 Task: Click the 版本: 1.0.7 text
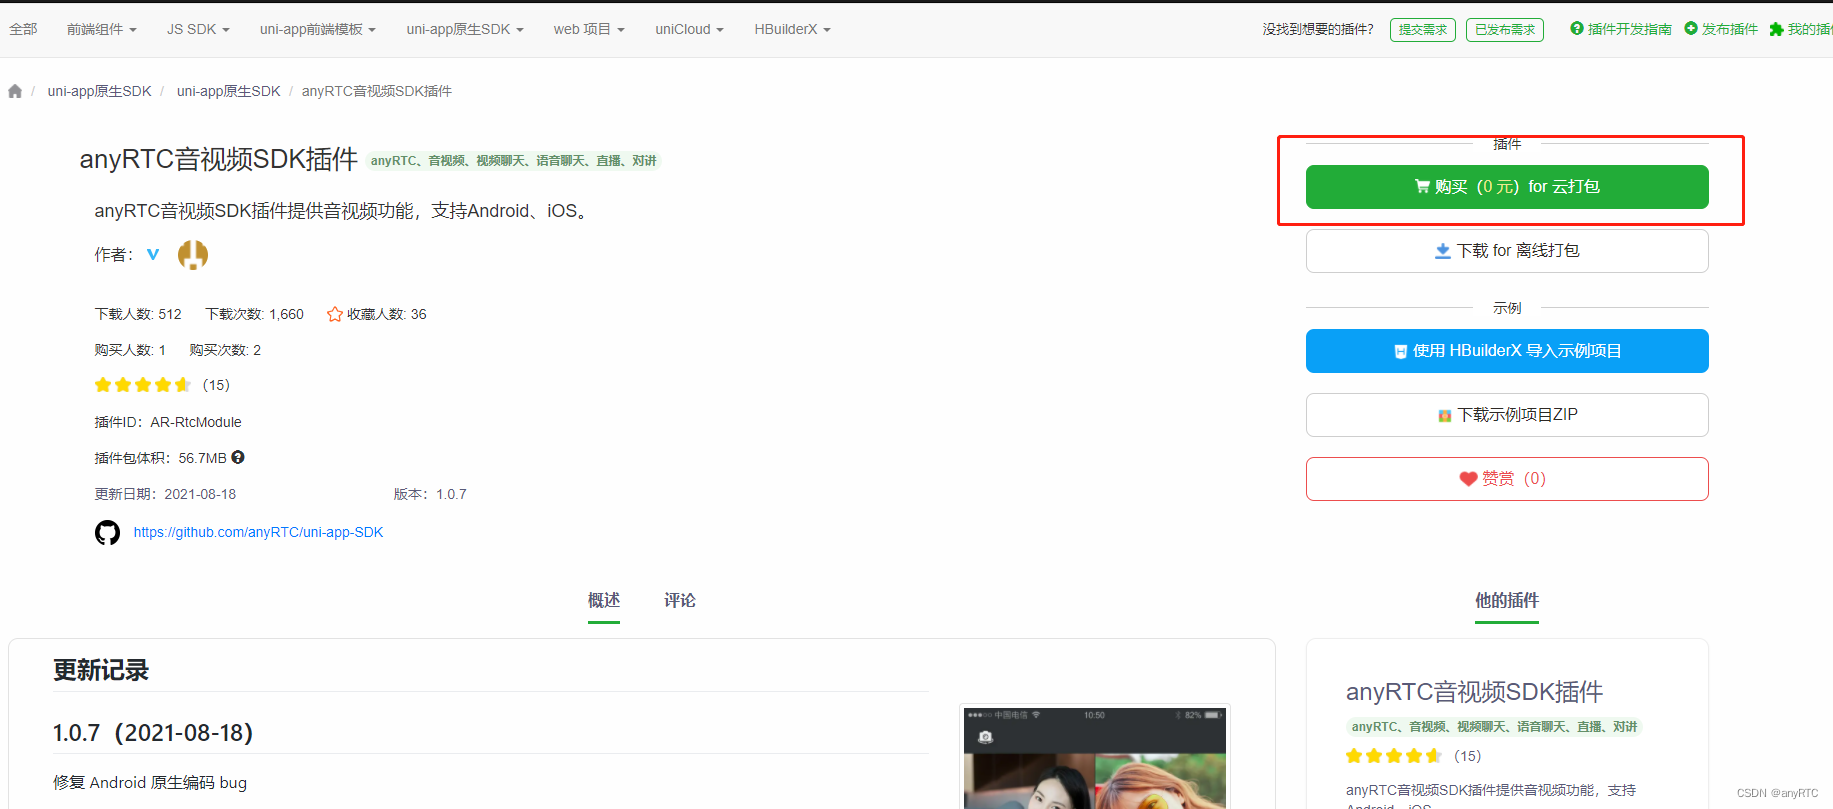430,494
